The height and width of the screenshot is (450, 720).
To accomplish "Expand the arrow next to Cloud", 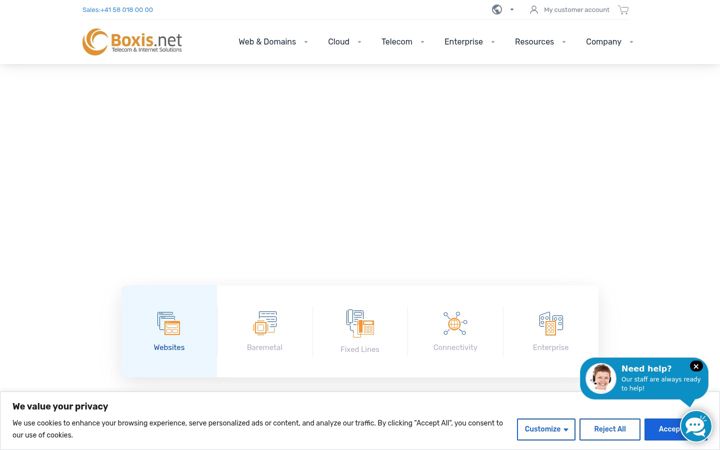I will tap(360, 42).
